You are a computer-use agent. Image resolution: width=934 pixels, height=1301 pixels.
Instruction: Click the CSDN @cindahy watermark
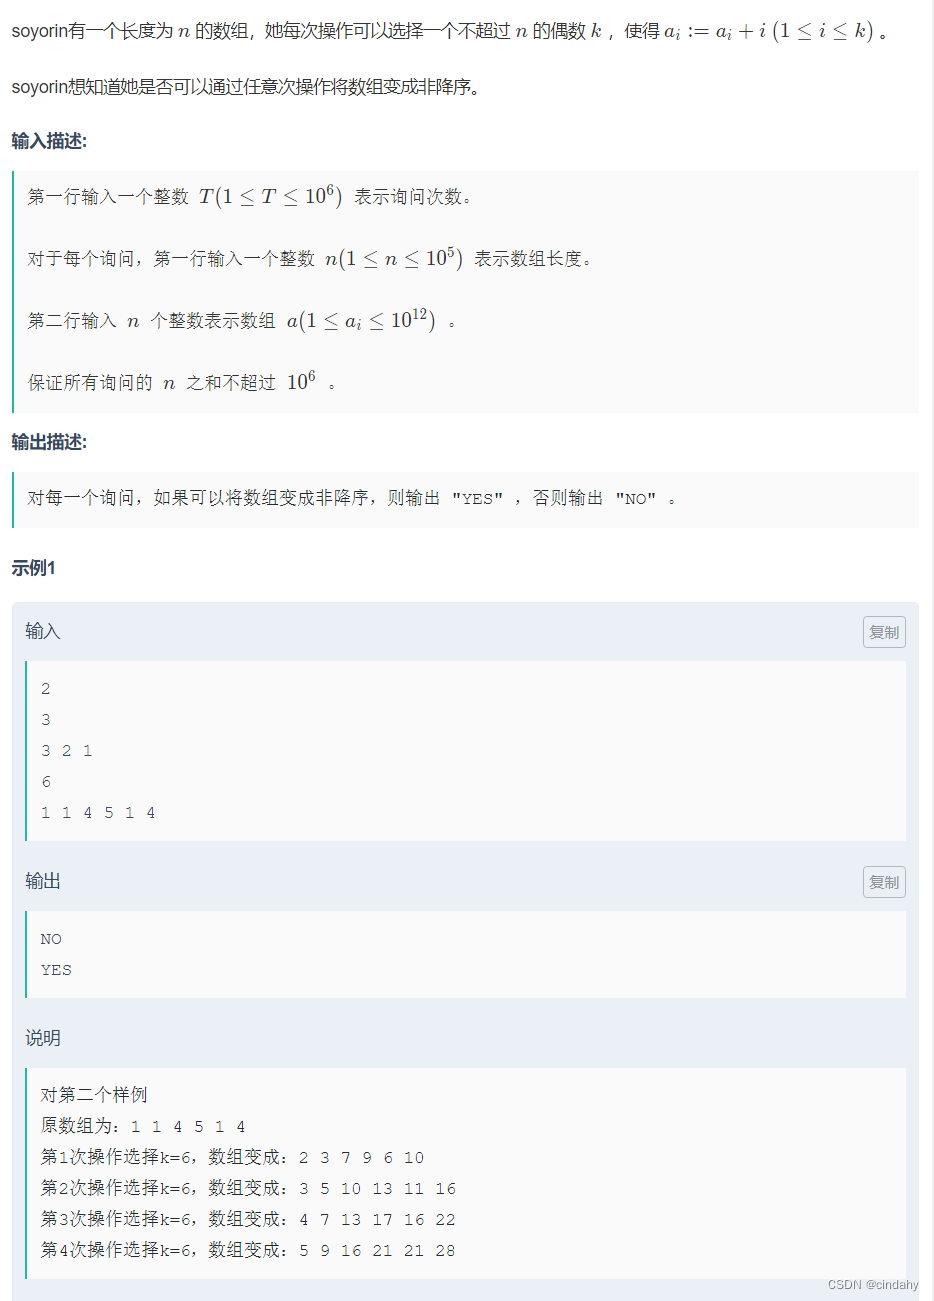point(872,1285)
